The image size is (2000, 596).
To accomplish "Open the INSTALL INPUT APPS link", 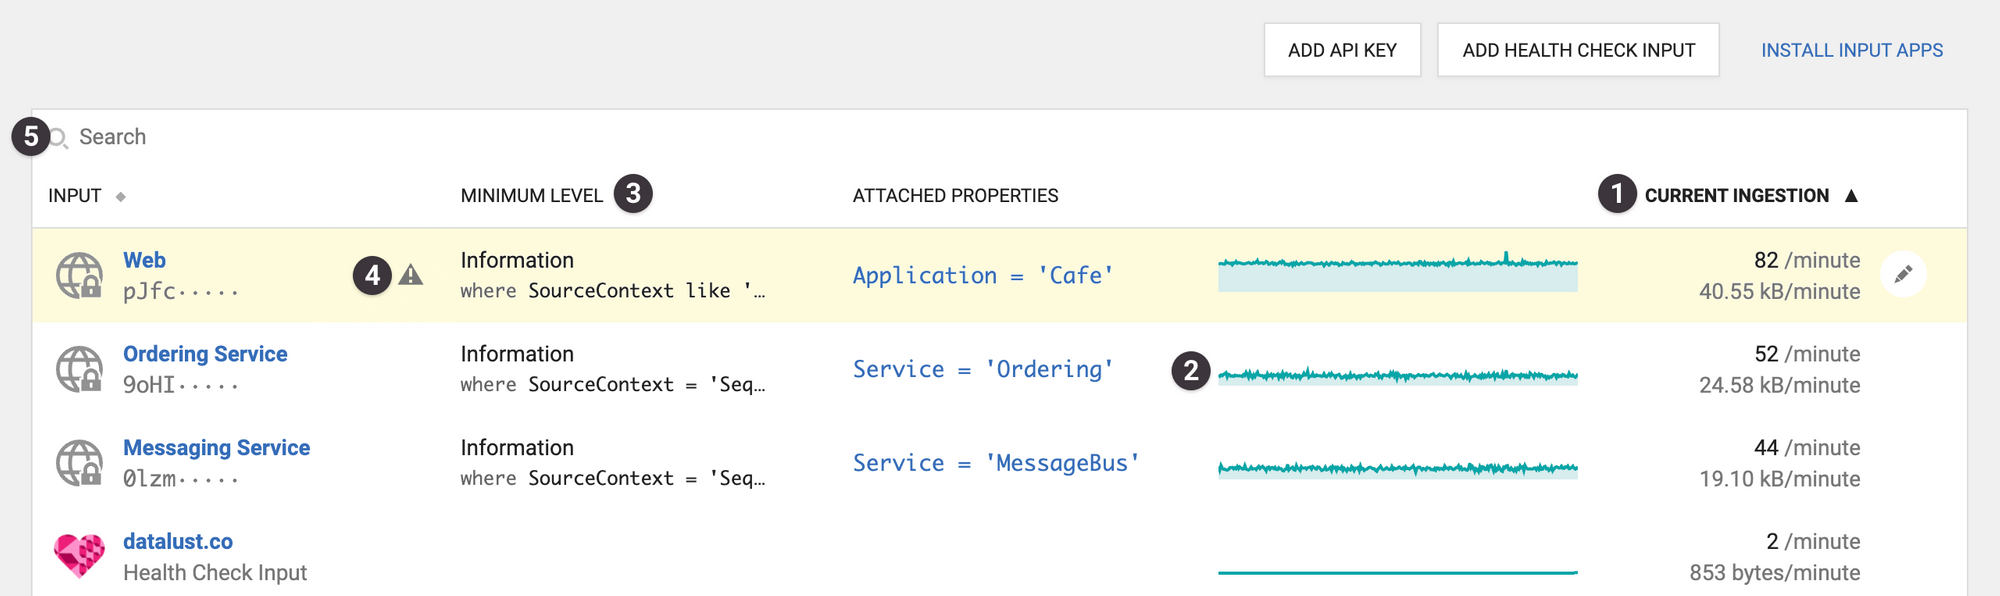I will point(1852,50).
